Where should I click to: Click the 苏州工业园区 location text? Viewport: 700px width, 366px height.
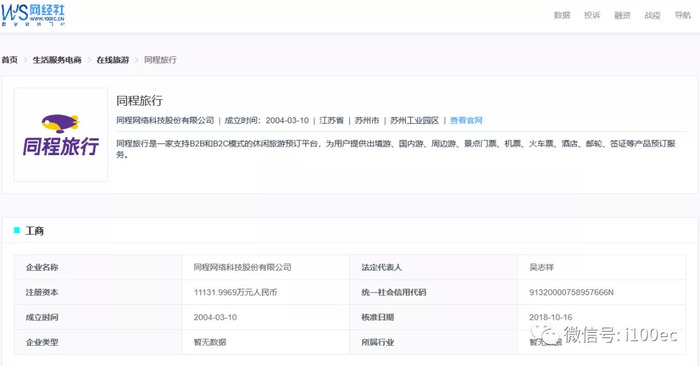pyautogui.click(x=414, y=121)
